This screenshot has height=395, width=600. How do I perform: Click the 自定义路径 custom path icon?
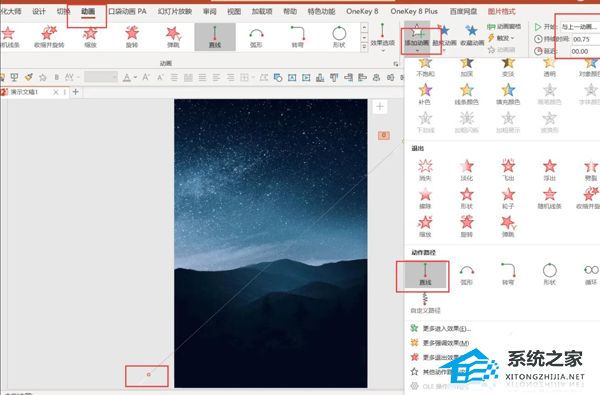(425, 303)
